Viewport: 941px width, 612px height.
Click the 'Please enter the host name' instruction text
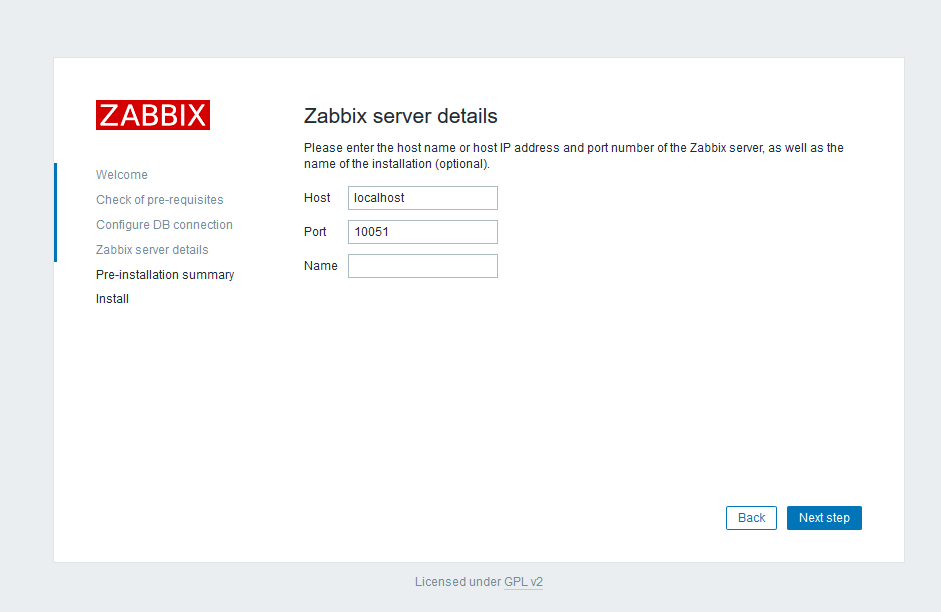coord(574,155)
